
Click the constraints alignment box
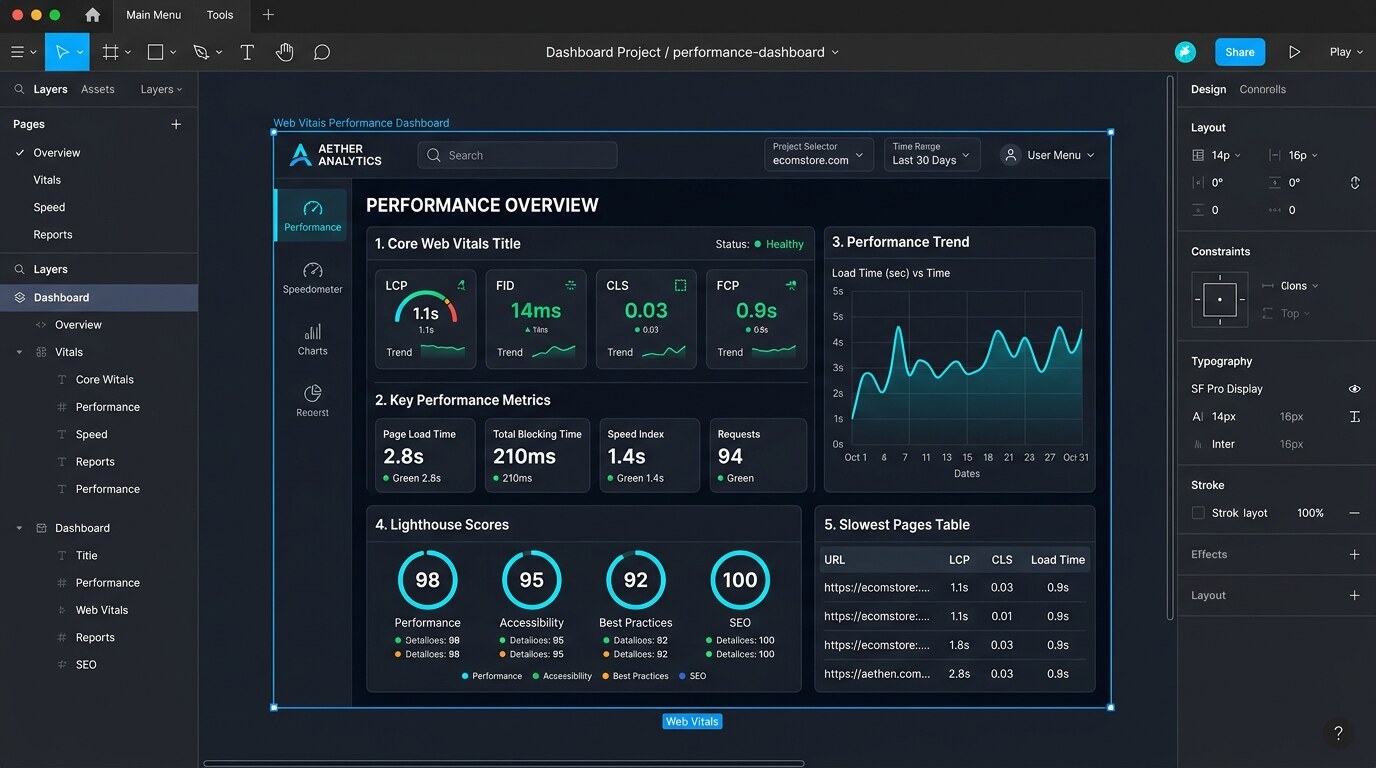coord(1220,299)
